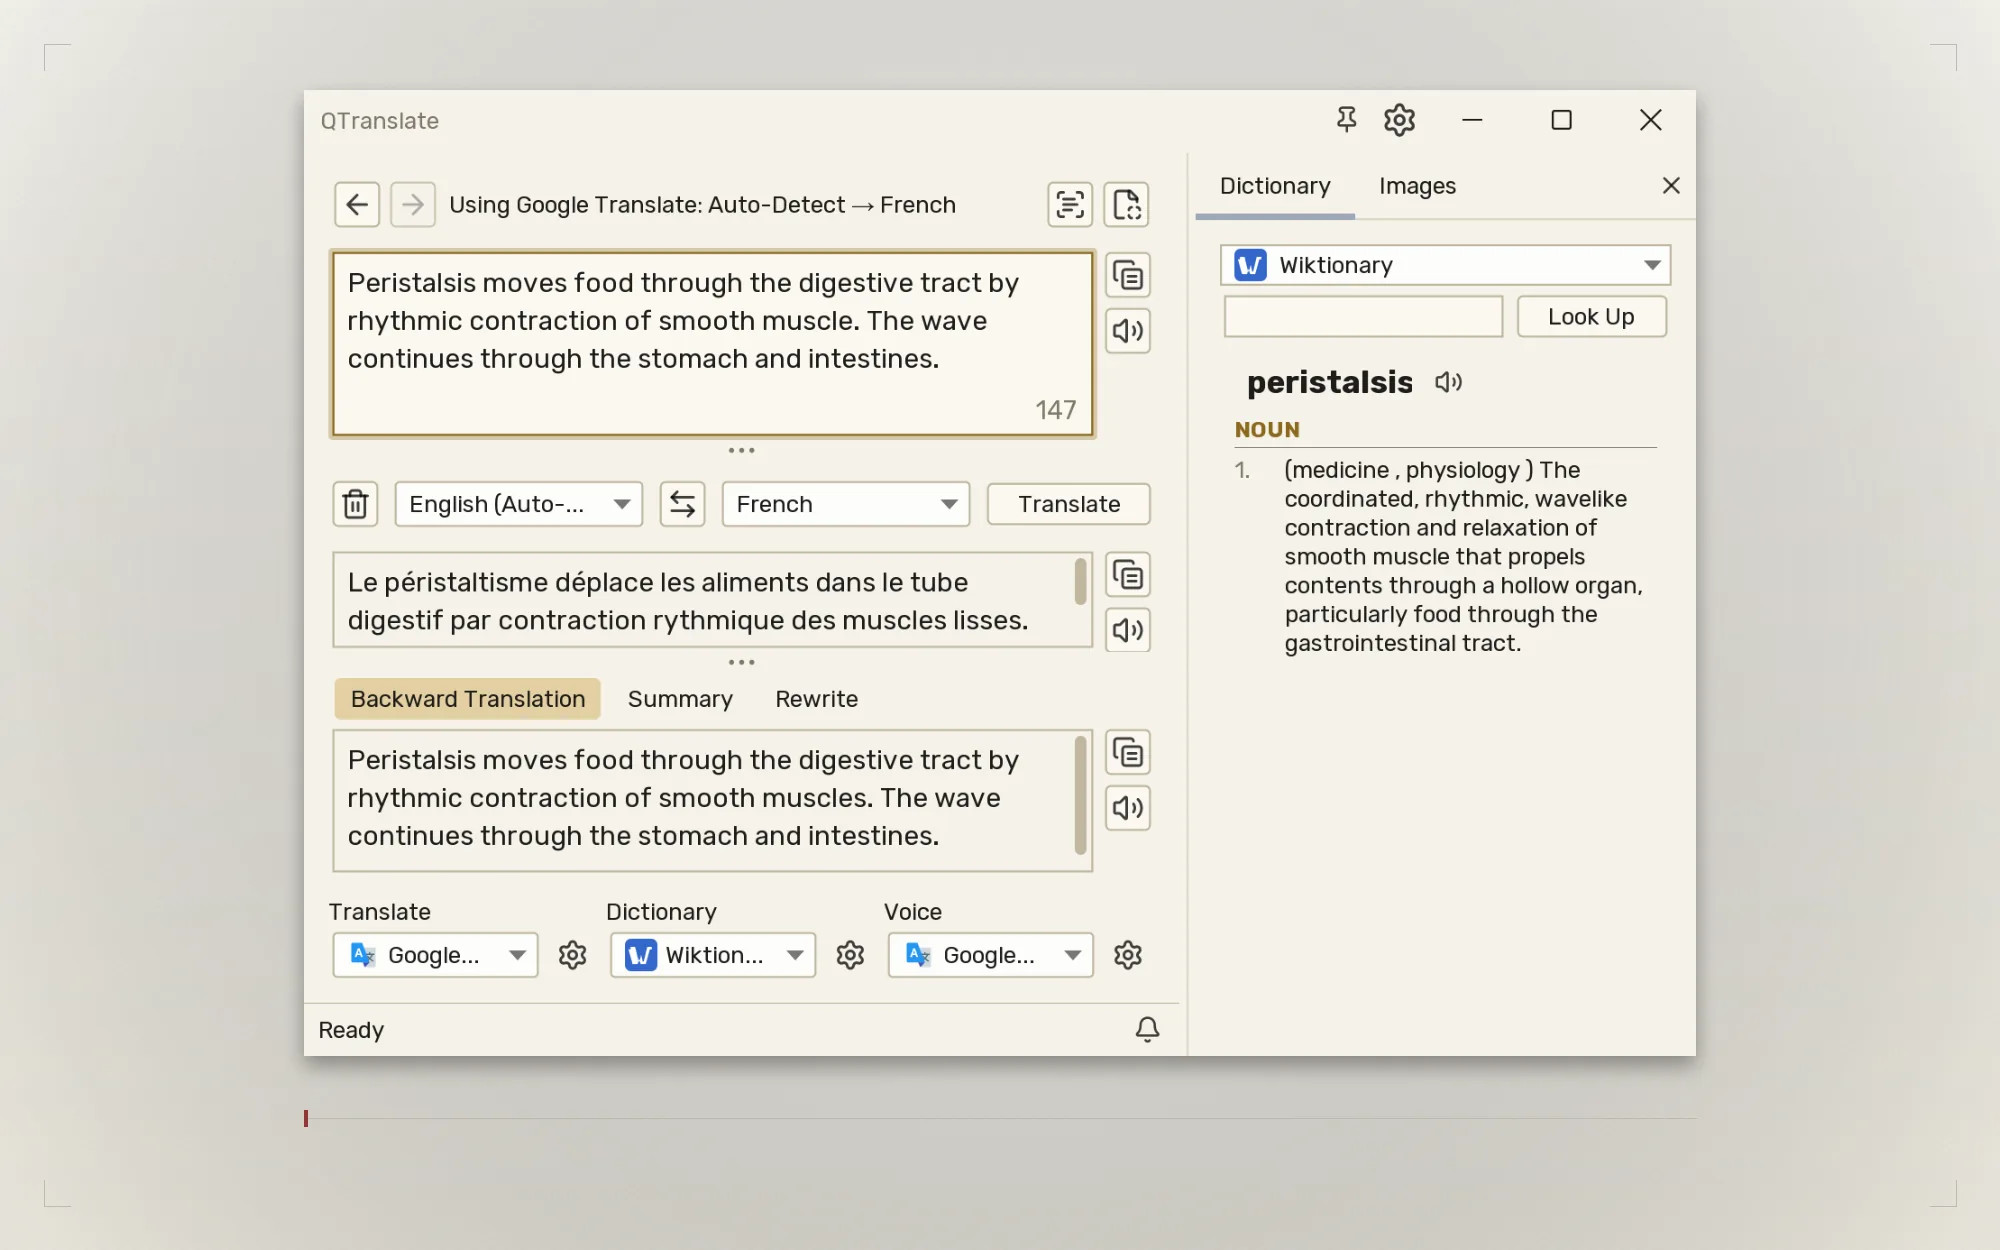The image size is (2000, 1250).
Task: Go forward to the next translation
Action: click(x=413, y=205)
